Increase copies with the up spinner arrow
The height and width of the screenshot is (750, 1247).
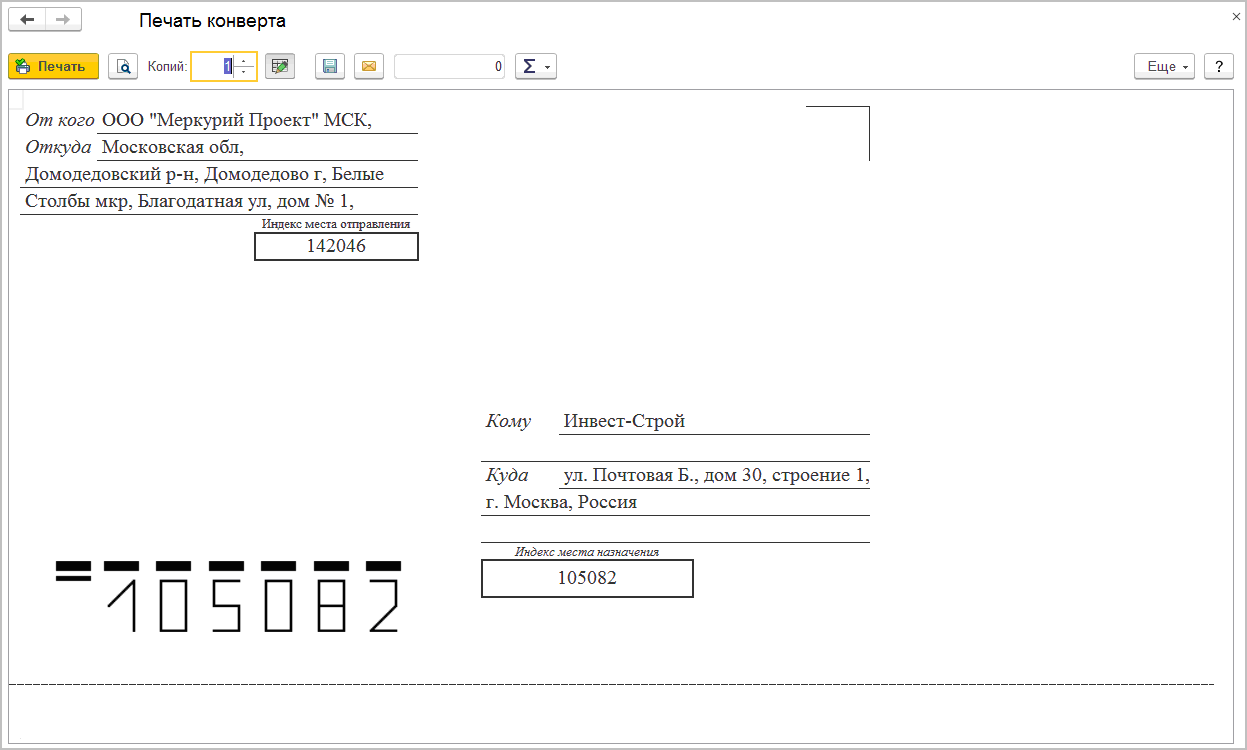pyautogui.click(x=245, y=60)
